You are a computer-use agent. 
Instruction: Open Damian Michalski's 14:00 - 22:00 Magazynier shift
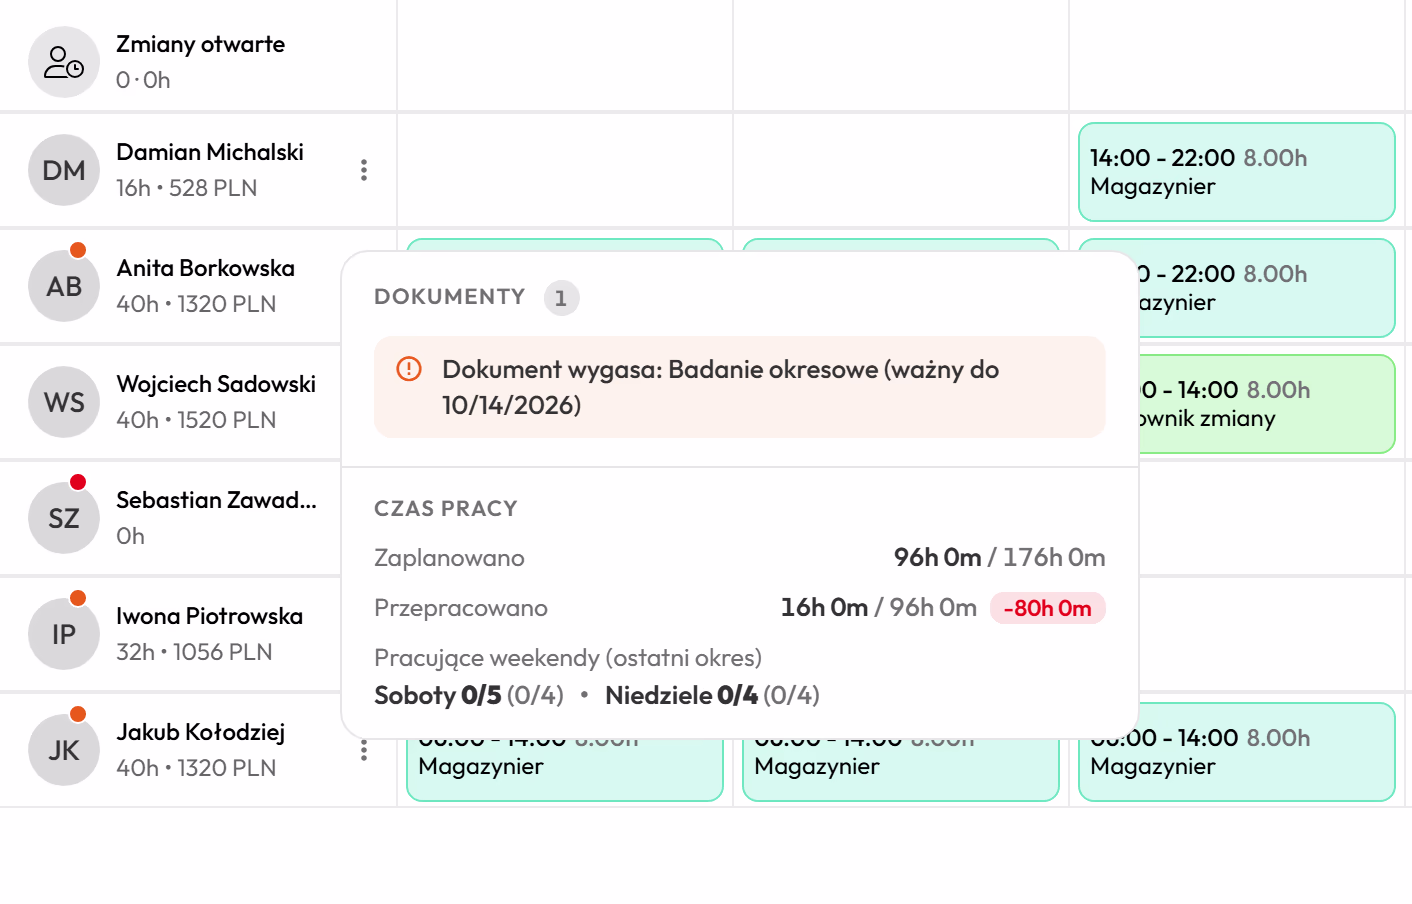pyautogui.click(x=1237, y=172)
